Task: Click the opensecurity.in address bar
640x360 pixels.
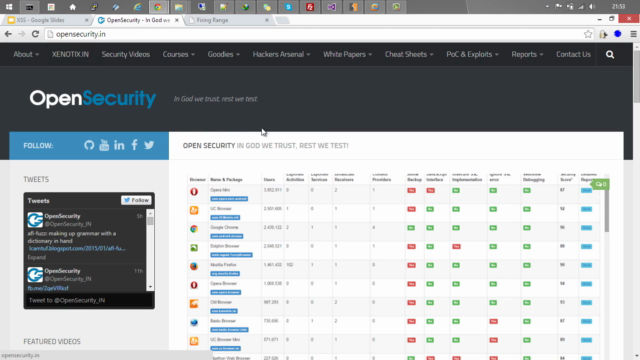Action: [314, 34]
